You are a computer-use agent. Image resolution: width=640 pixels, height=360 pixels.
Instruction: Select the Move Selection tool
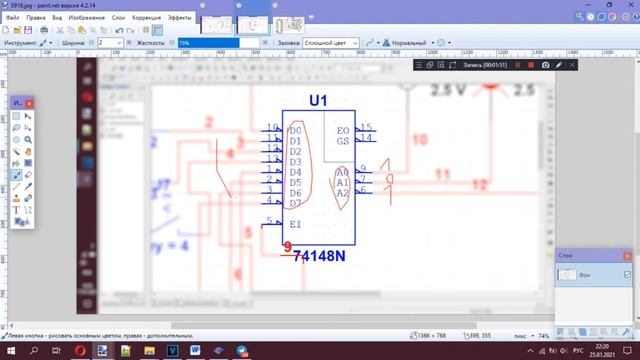point(28,128)
